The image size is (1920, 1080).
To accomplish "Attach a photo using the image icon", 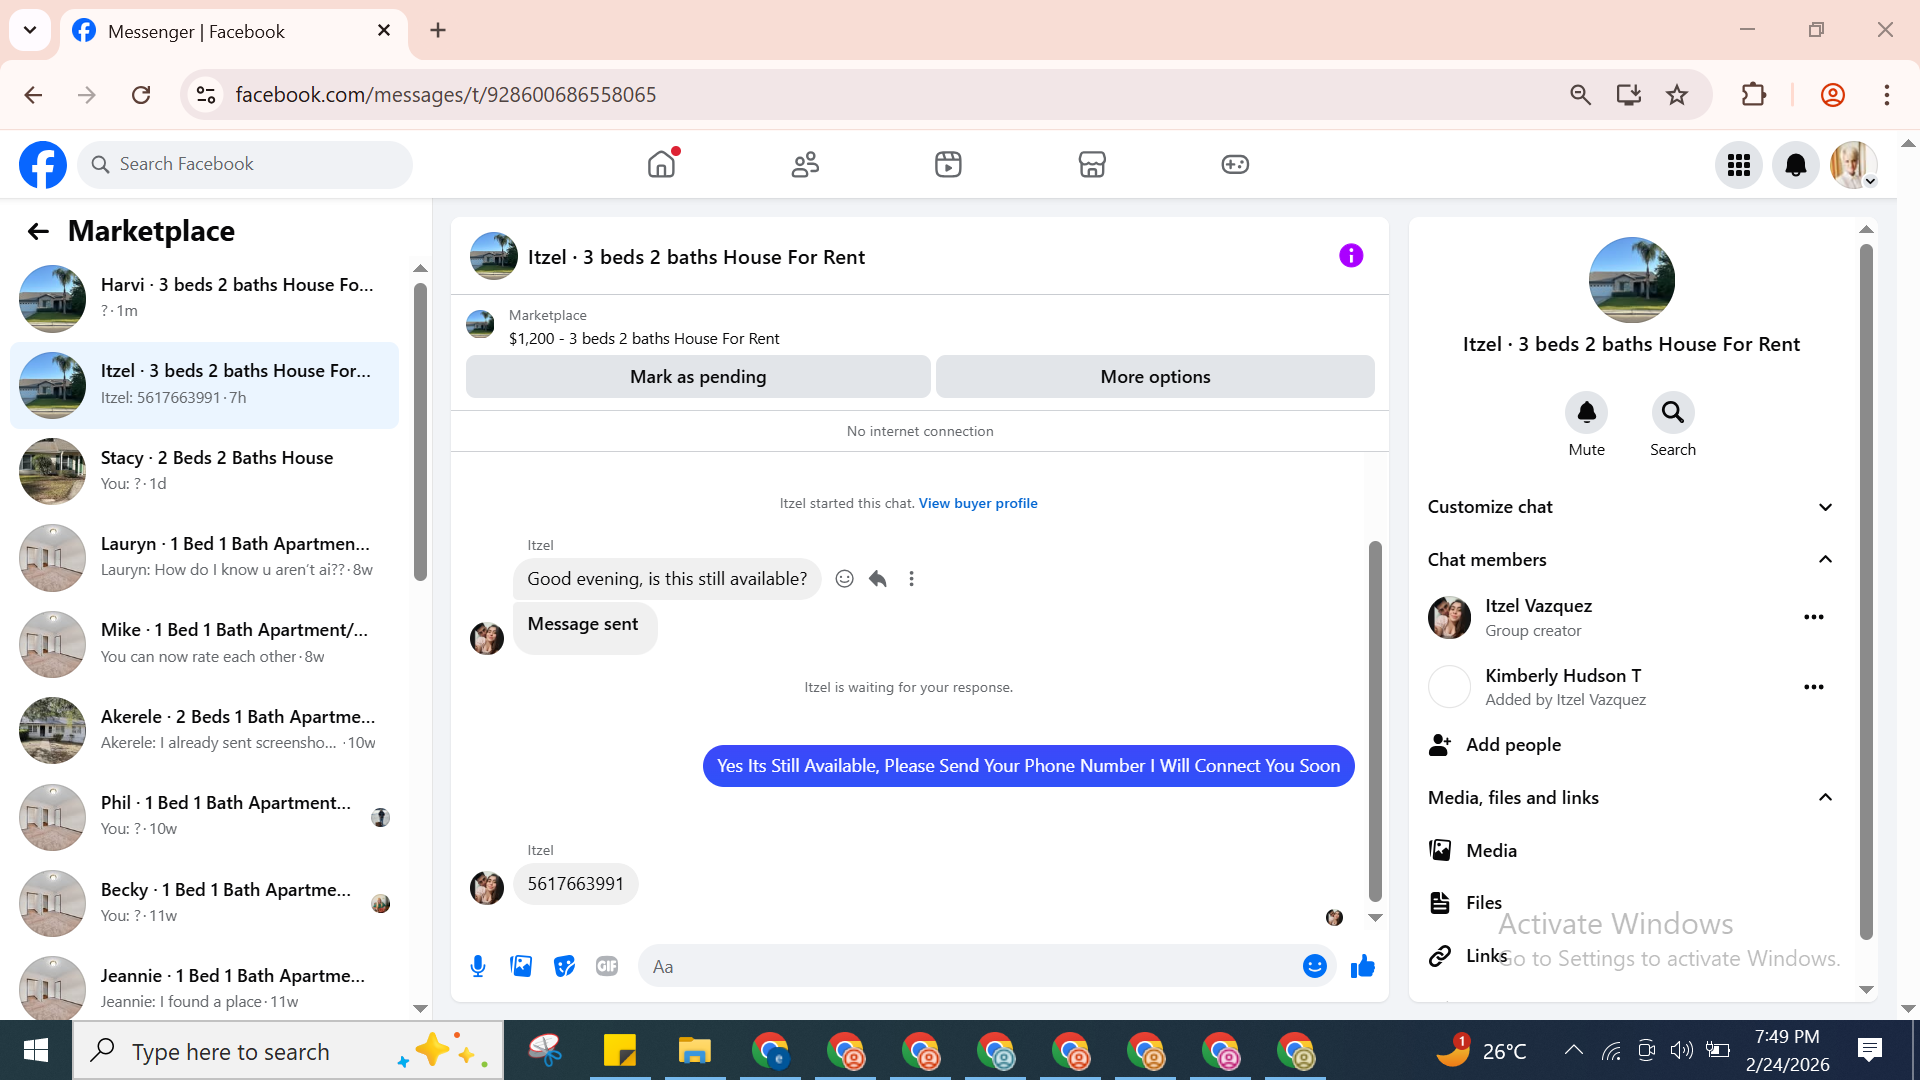I will (x=521, y=966).
